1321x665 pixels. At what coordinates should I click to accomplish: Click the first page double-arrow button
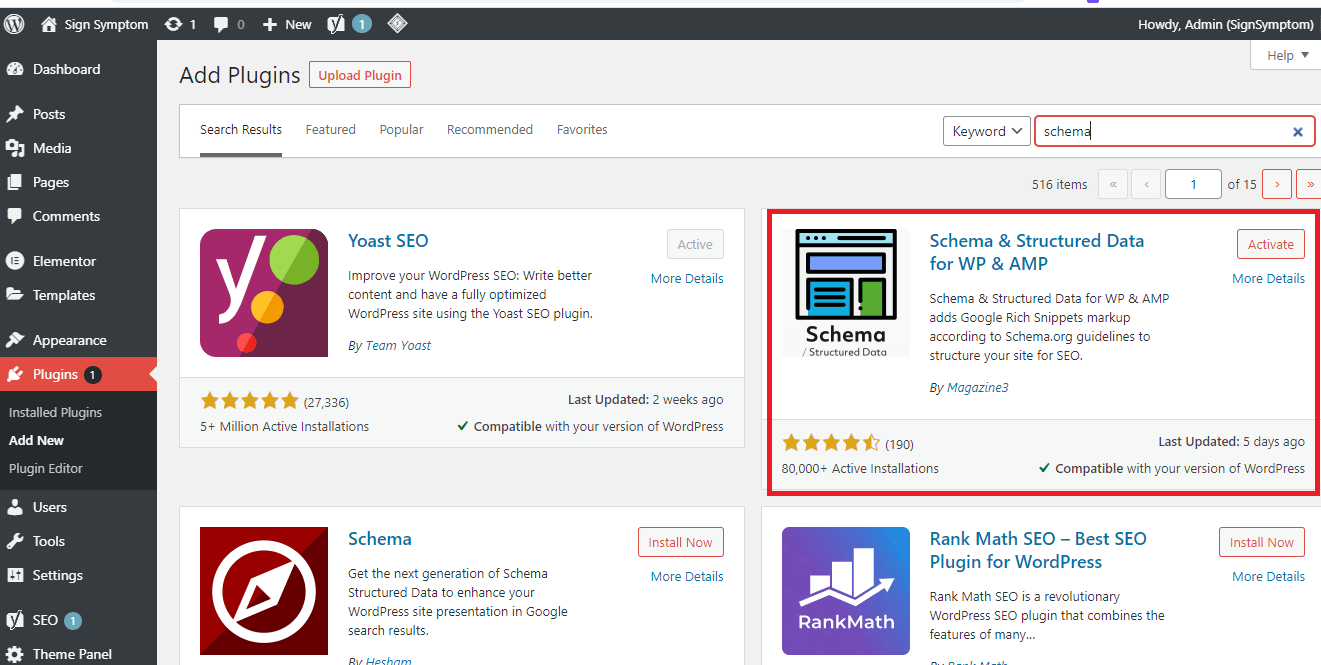click(1113, 184)
